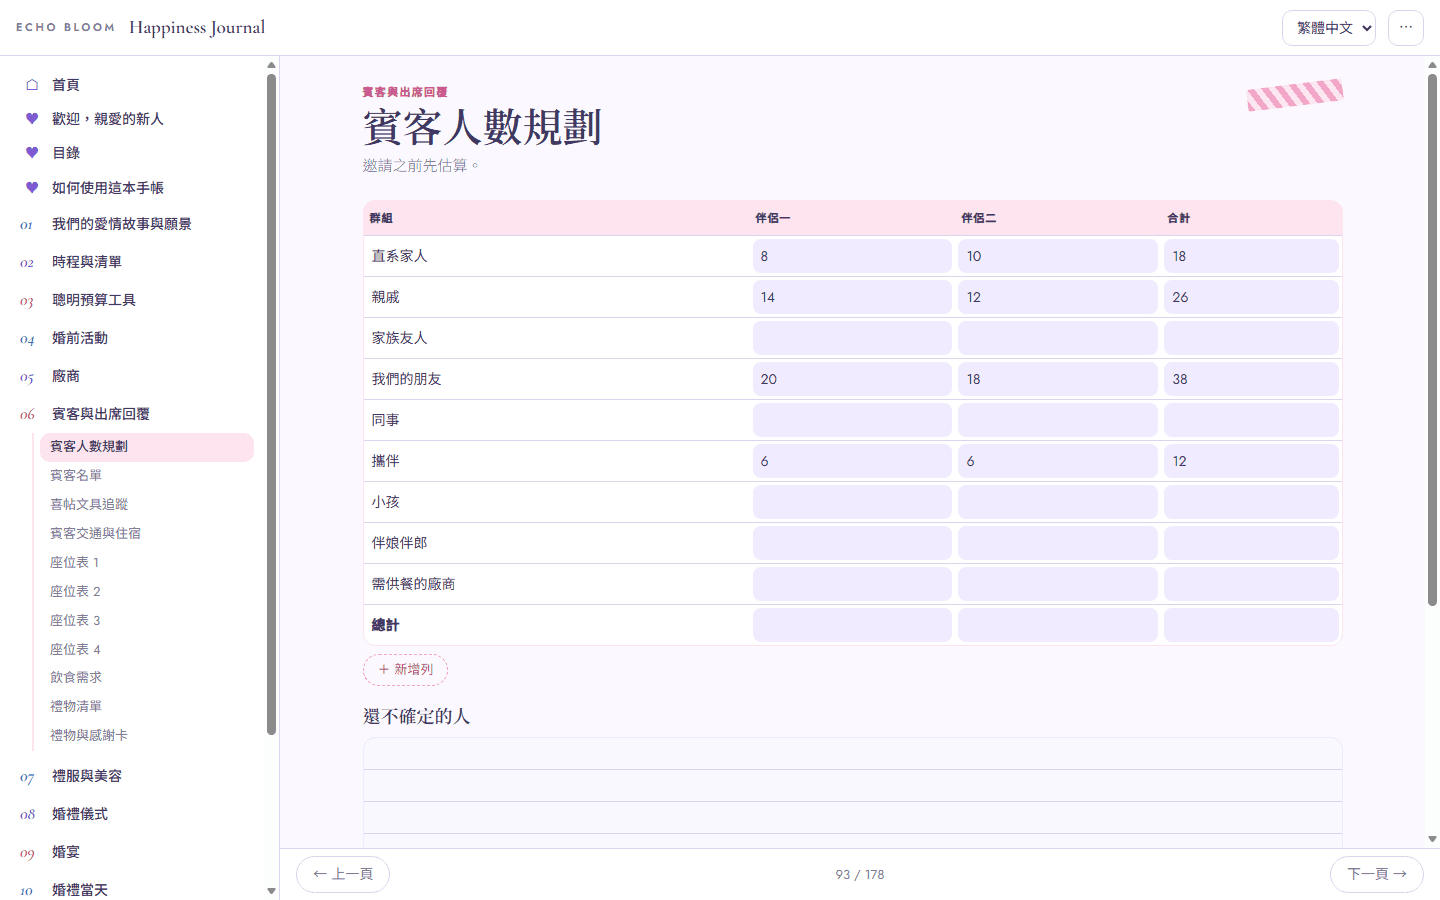Open the 禮物與感謝卡 page
Screen dimensions: 1440x900
point(147,736)
